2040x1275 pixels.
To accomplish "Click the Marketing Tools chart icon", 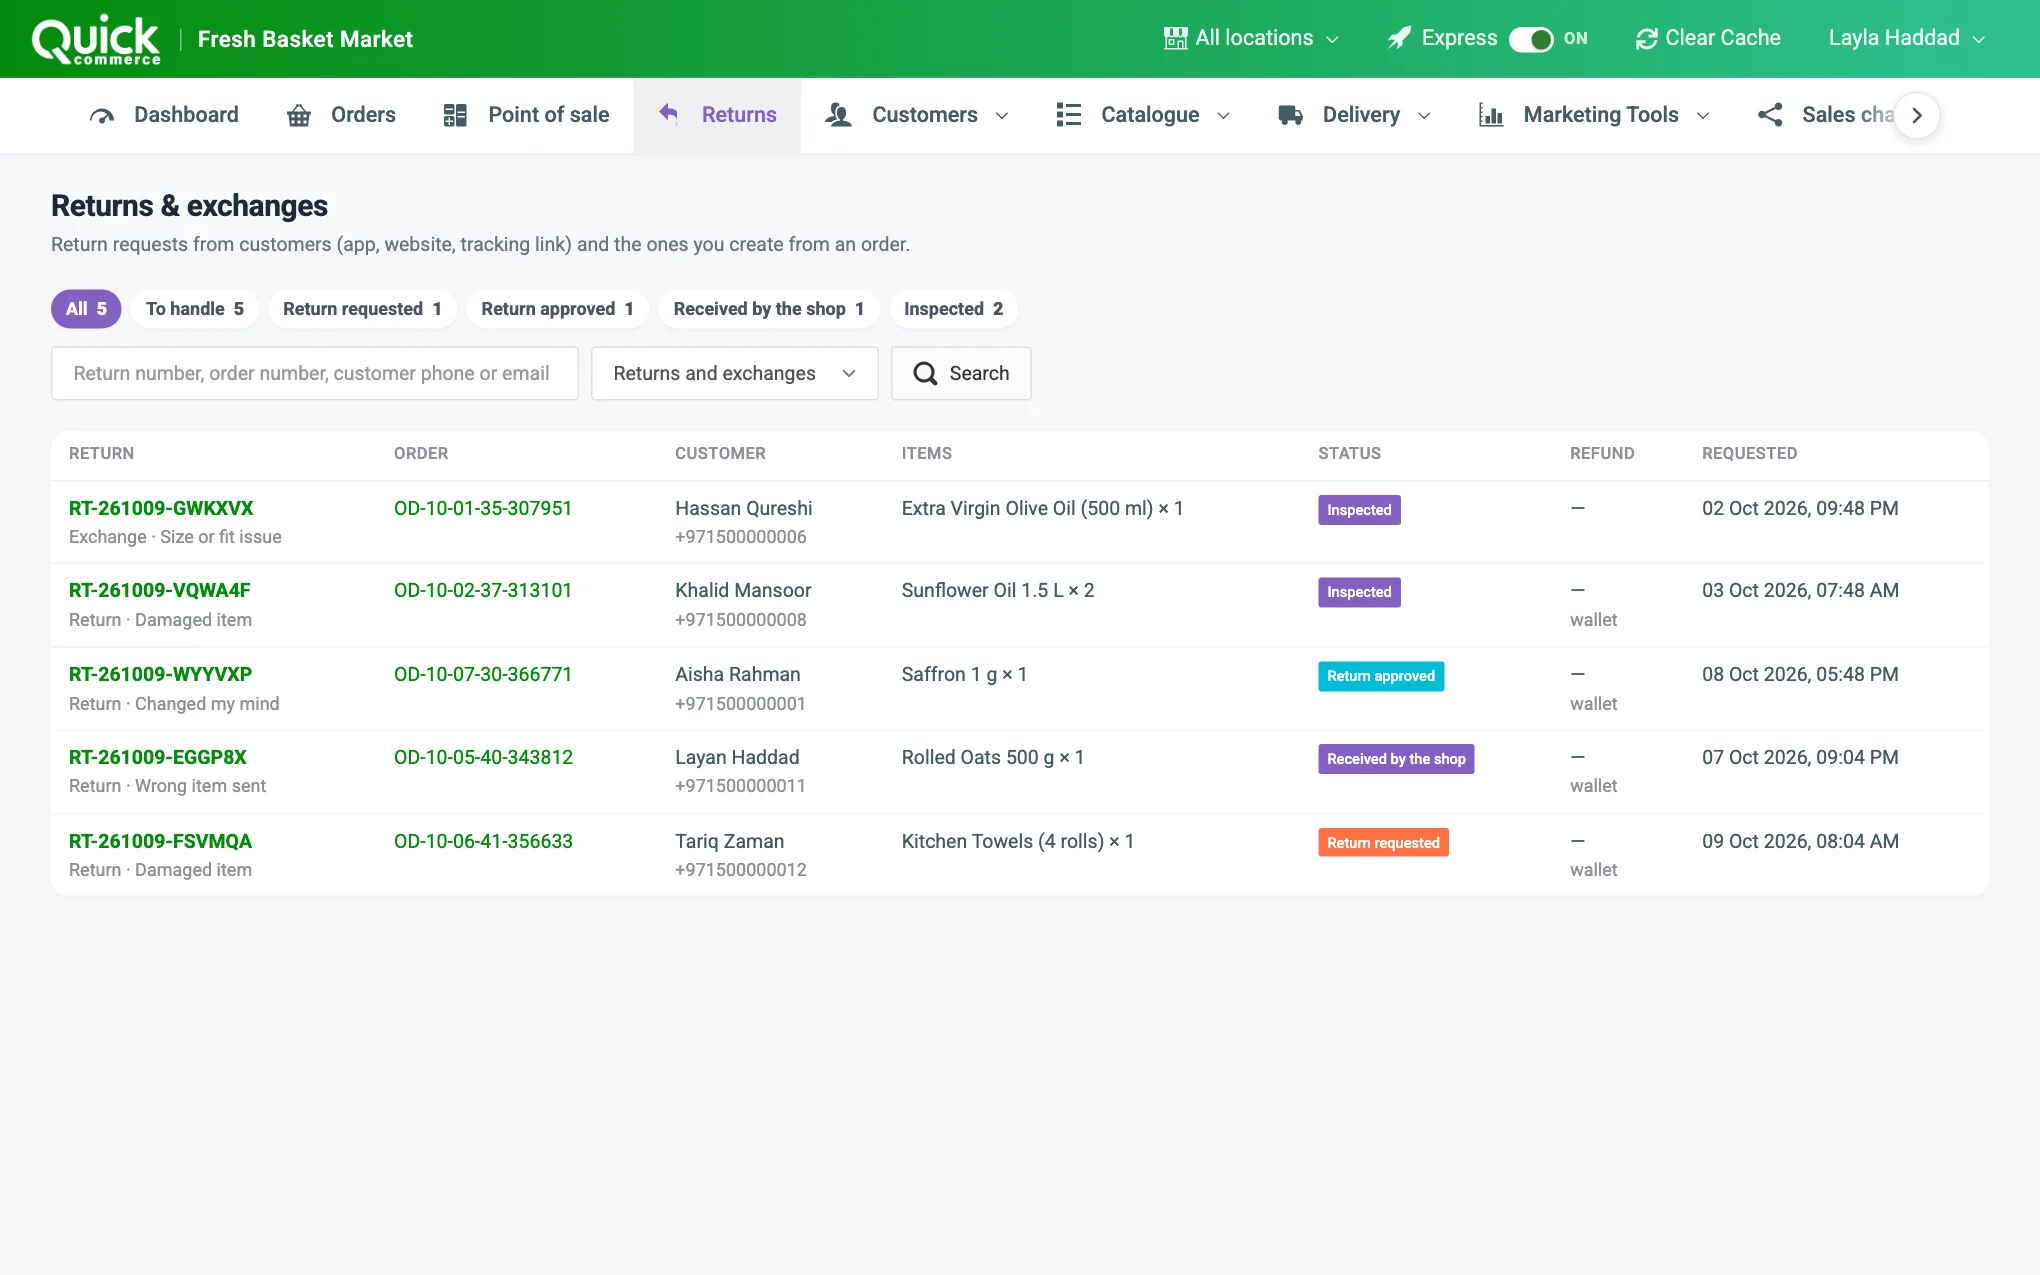I will 1491,115.
